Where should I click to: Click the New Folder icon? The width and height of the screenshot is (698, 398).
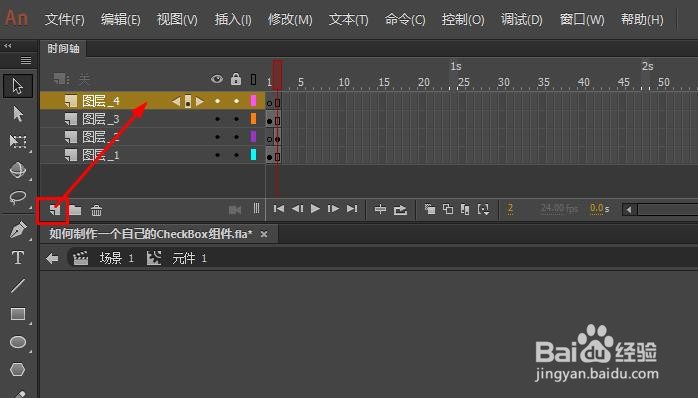tap(75, 210)
